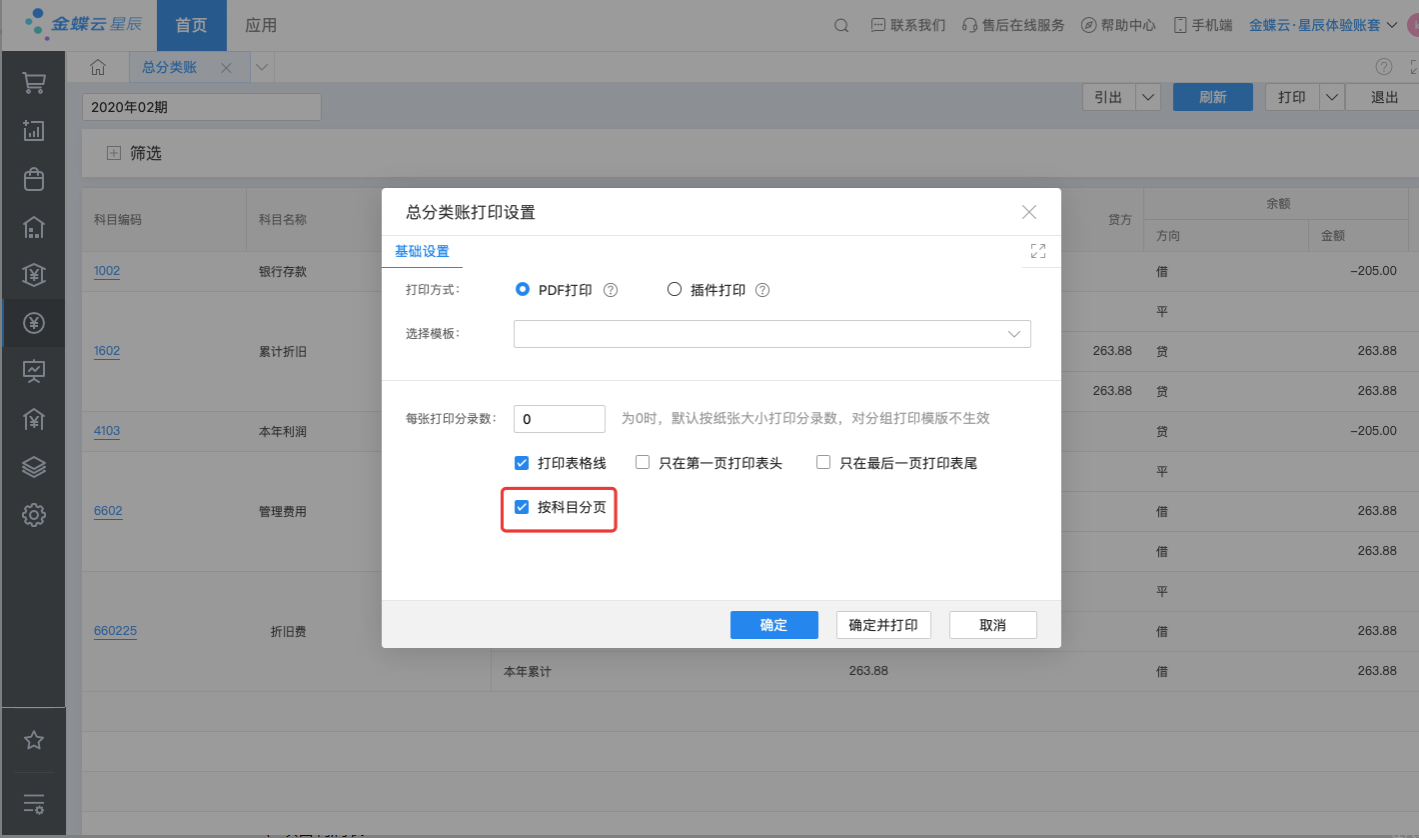Click the 插件打印 help question icon

tap(762, 290)
